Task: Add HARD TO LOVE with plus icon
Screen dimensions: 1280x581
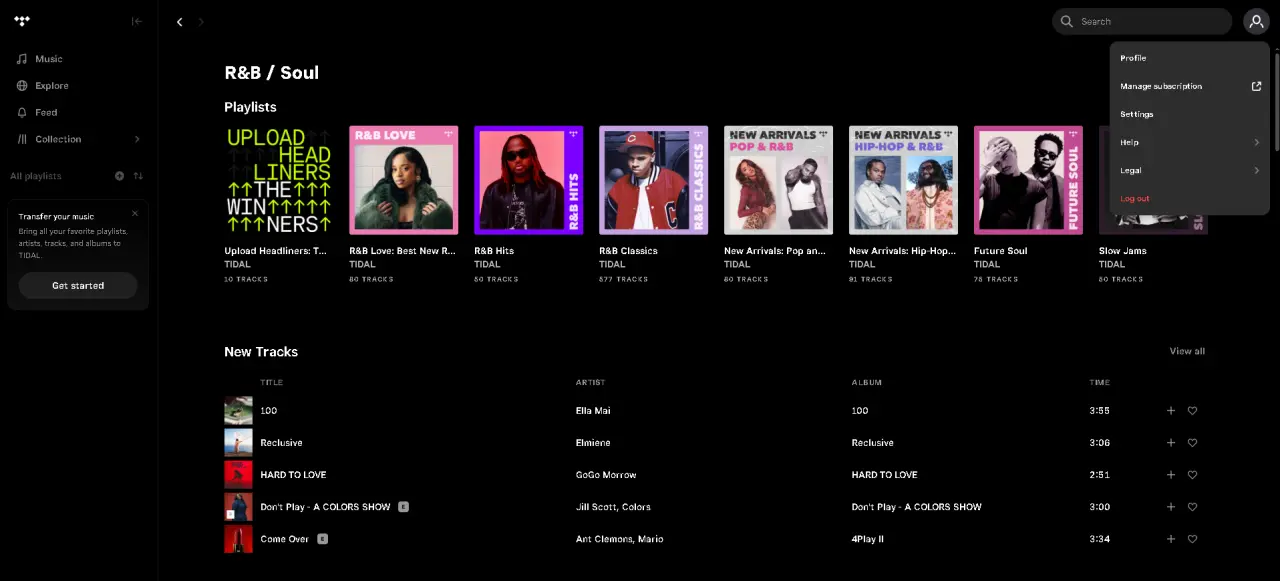Action: click(x=1171, y=475)
